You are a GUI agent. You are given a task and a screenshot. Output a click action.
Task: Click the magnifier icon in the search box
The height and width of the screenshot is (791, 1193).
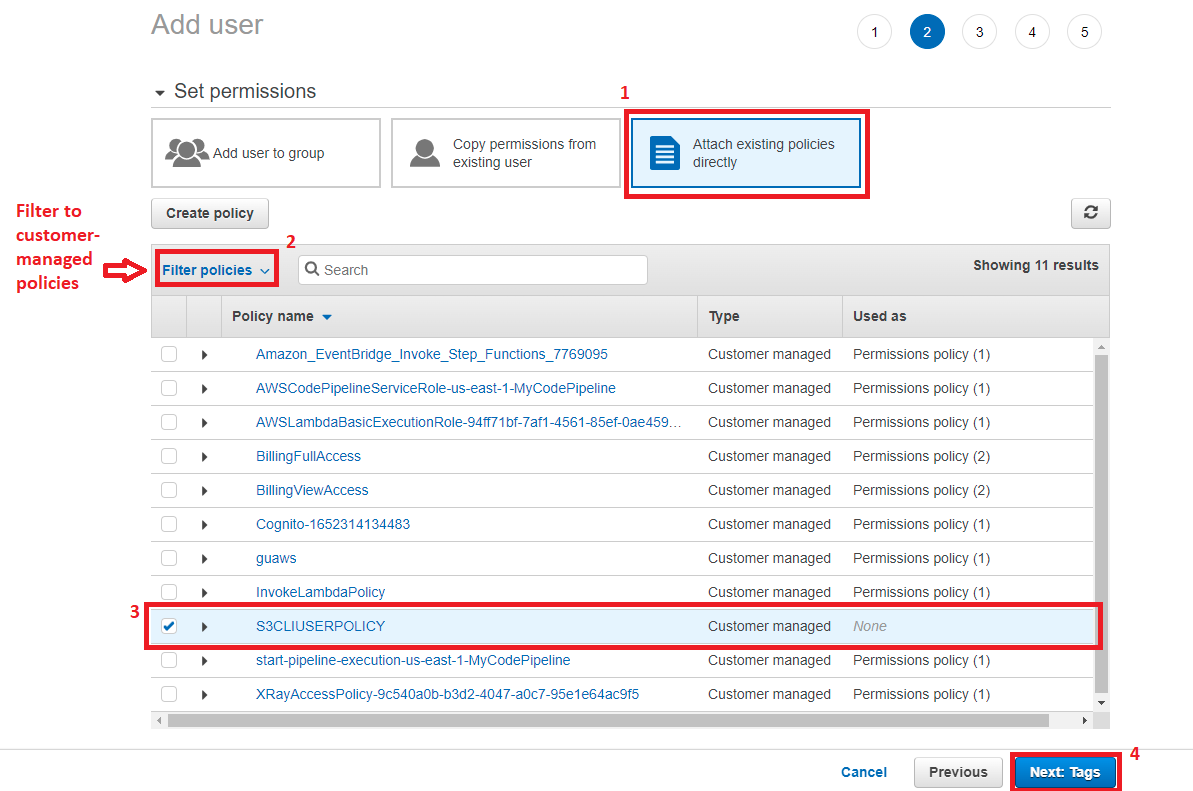coord(312,270)
